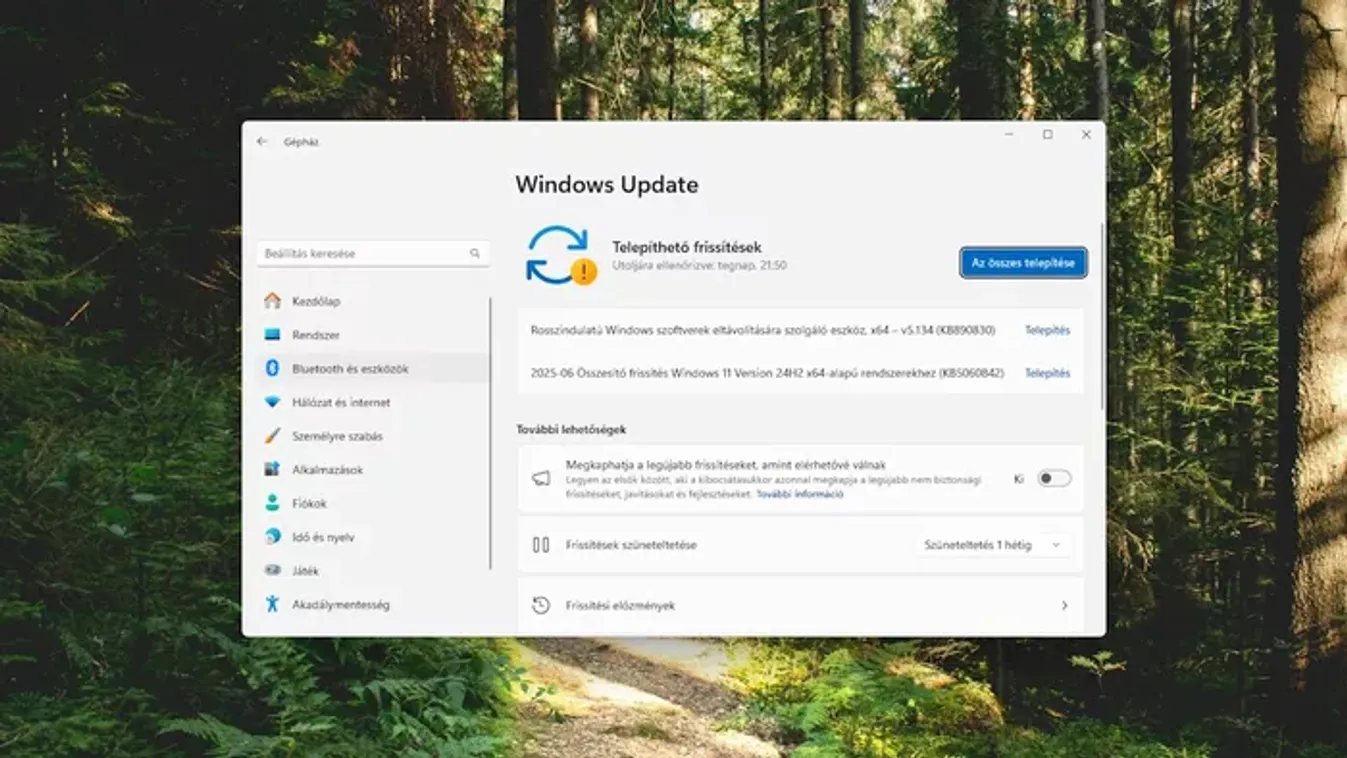This screenshot has height=758, width=1347.
Task: Go to Hálózat és internet settings
Action: pos(373,402)
